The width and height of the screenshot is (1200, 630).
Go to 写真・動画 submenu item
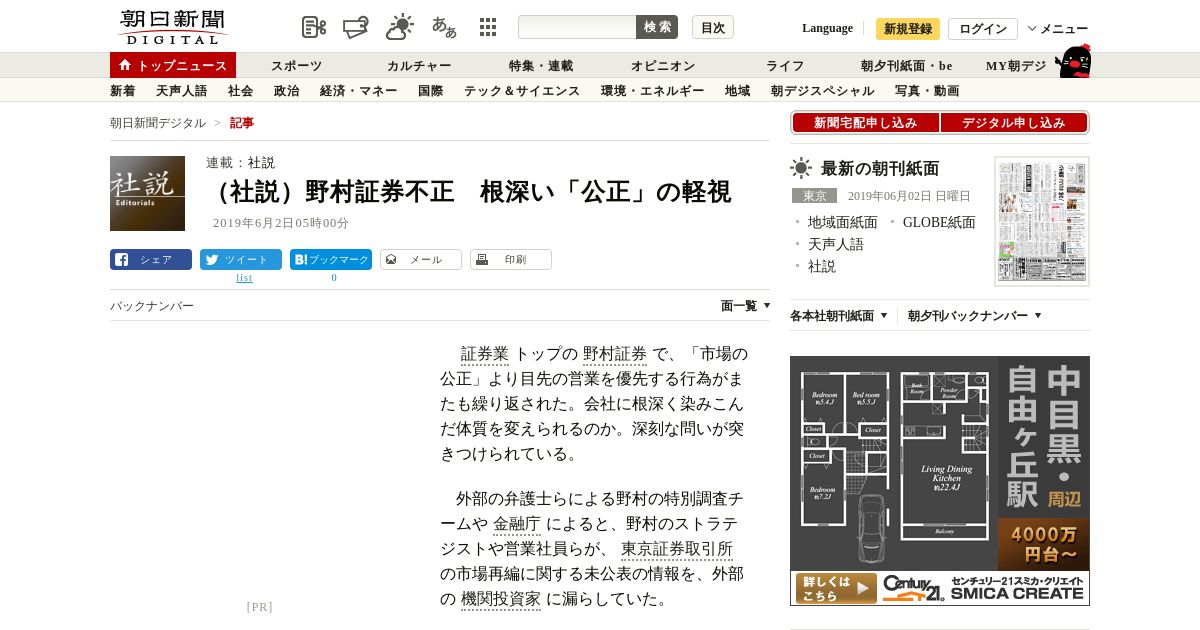pyautogui.click(x=927, y=91)
